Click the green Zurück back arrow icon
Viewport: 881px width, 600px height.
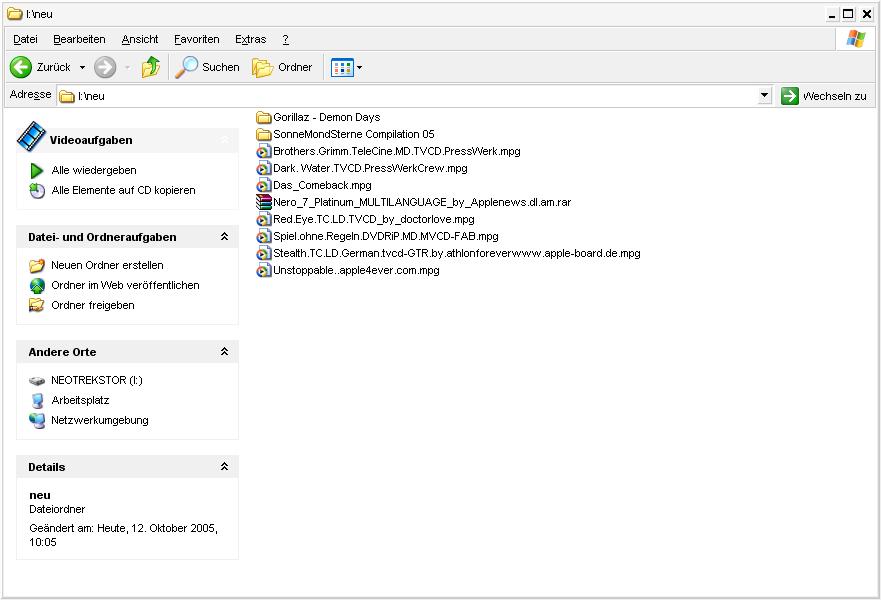coord(21,67)
